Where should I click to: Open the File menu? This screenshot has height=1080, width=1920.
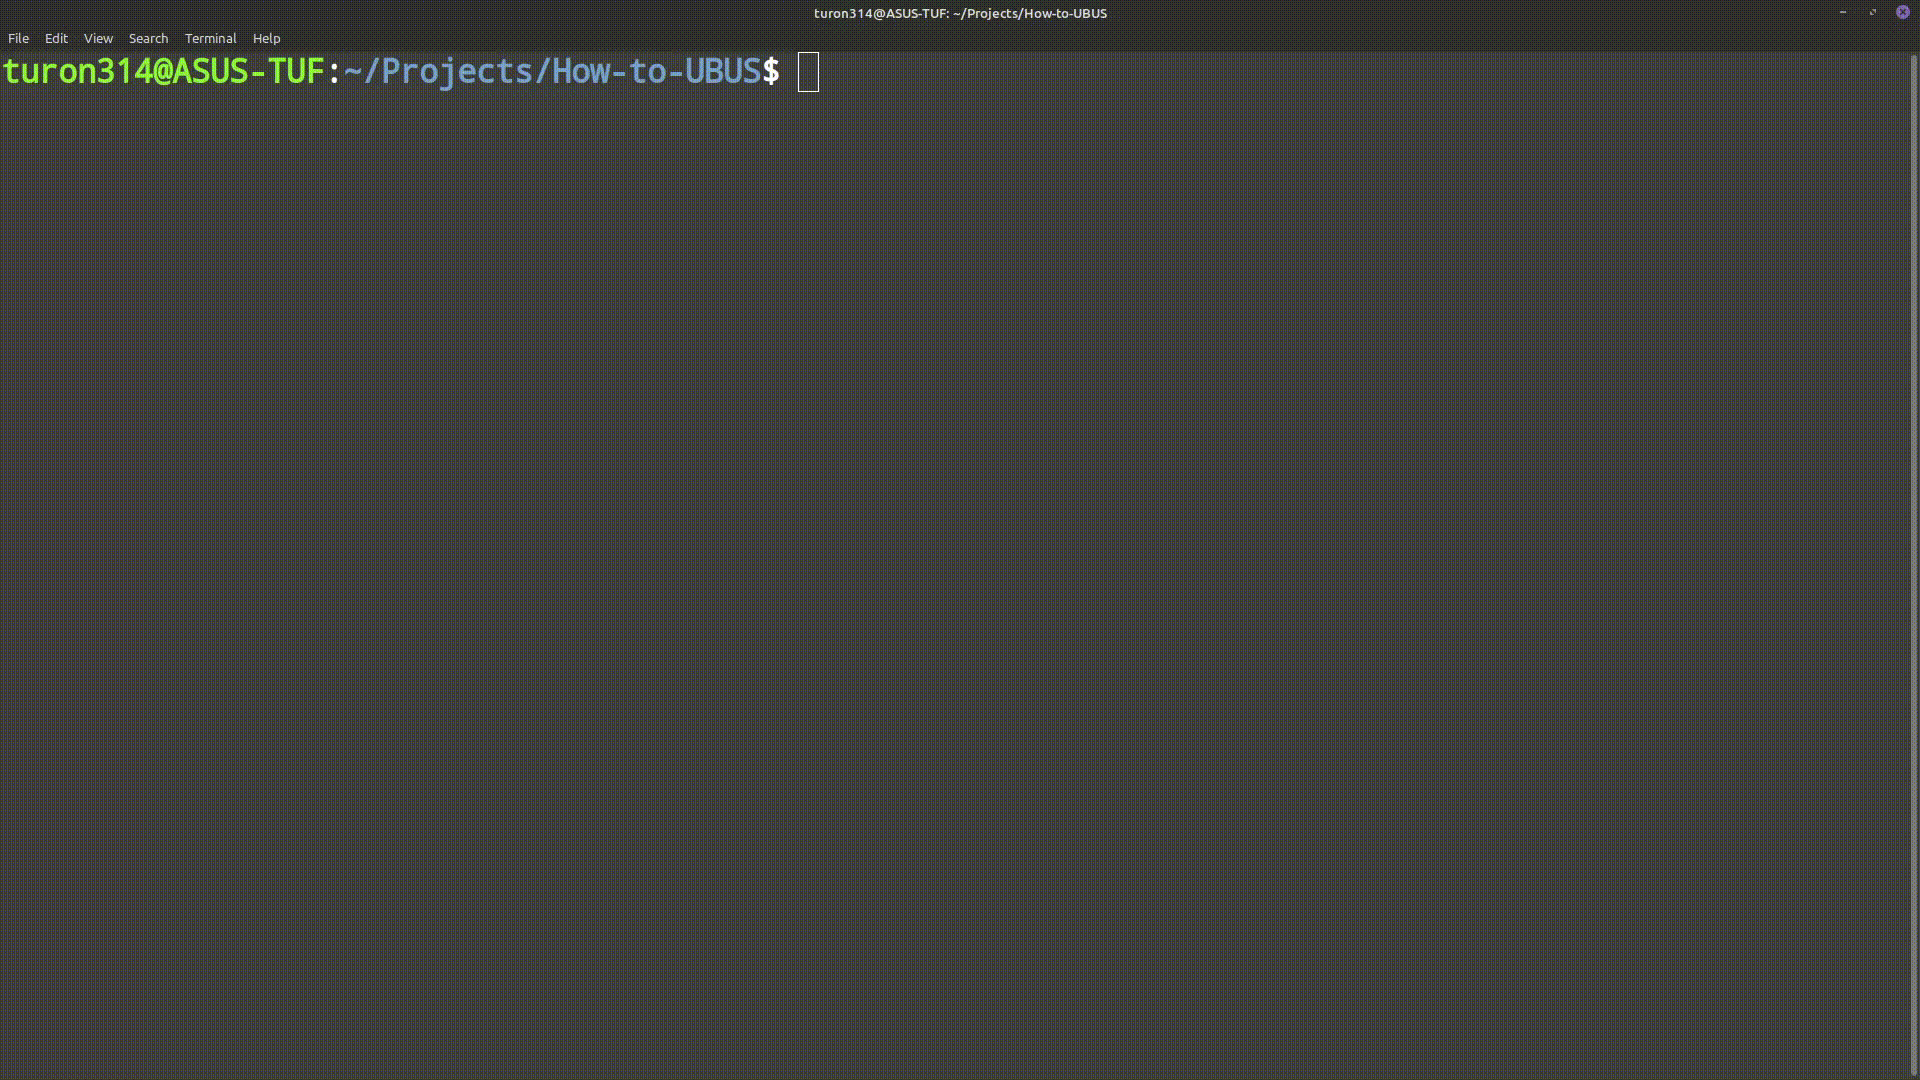pos(18,38)
